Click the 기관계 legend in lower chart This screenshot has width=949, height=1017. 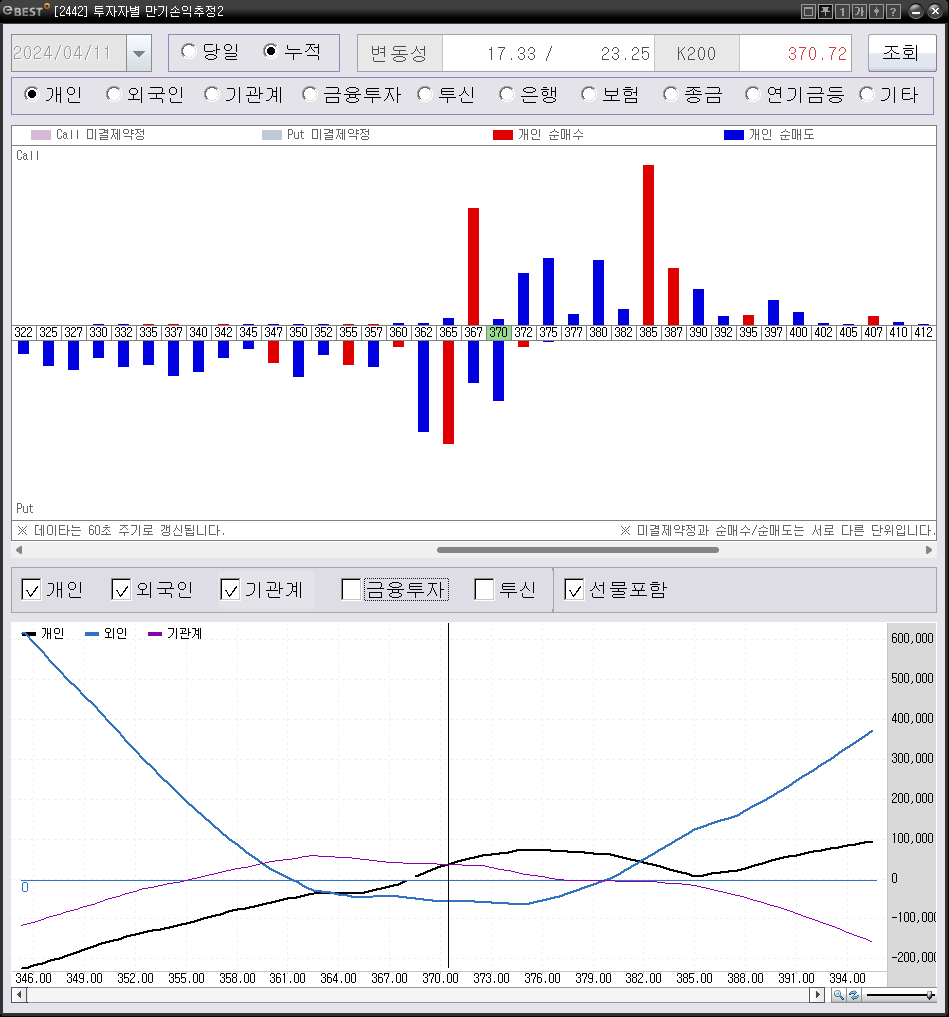pyautogui.click(x=175, y=634)
